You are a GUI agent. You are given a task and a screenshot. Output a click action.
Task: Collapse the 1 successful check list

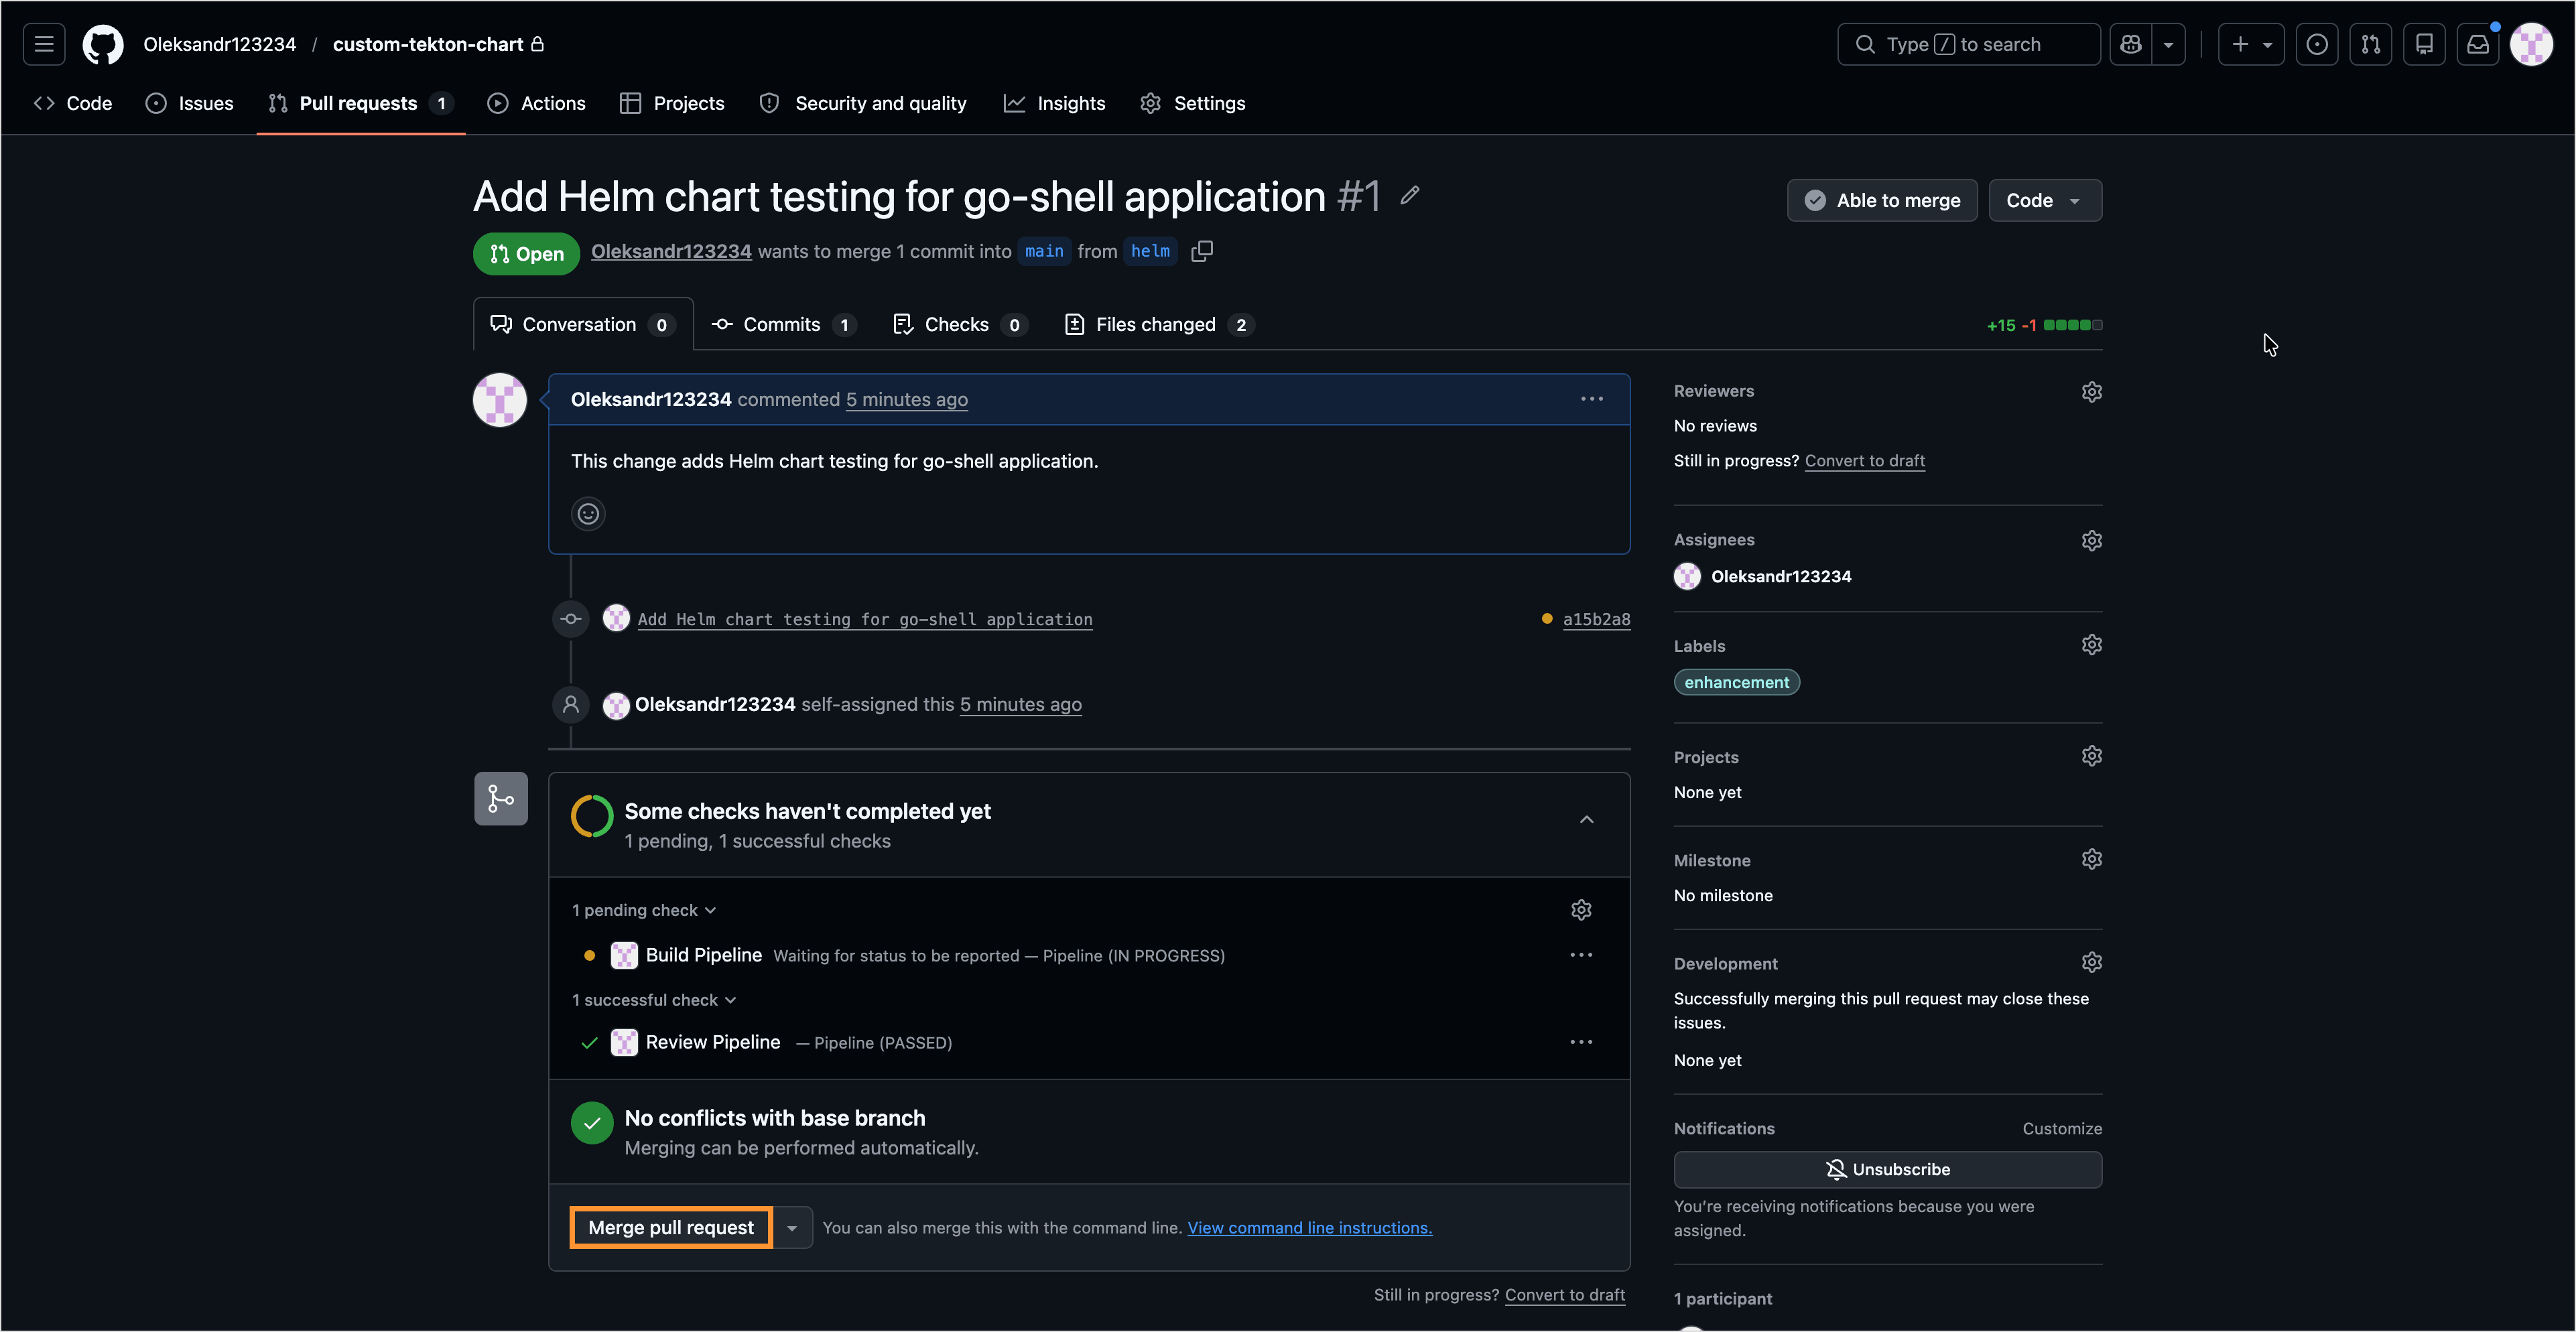click(654, 1000)
